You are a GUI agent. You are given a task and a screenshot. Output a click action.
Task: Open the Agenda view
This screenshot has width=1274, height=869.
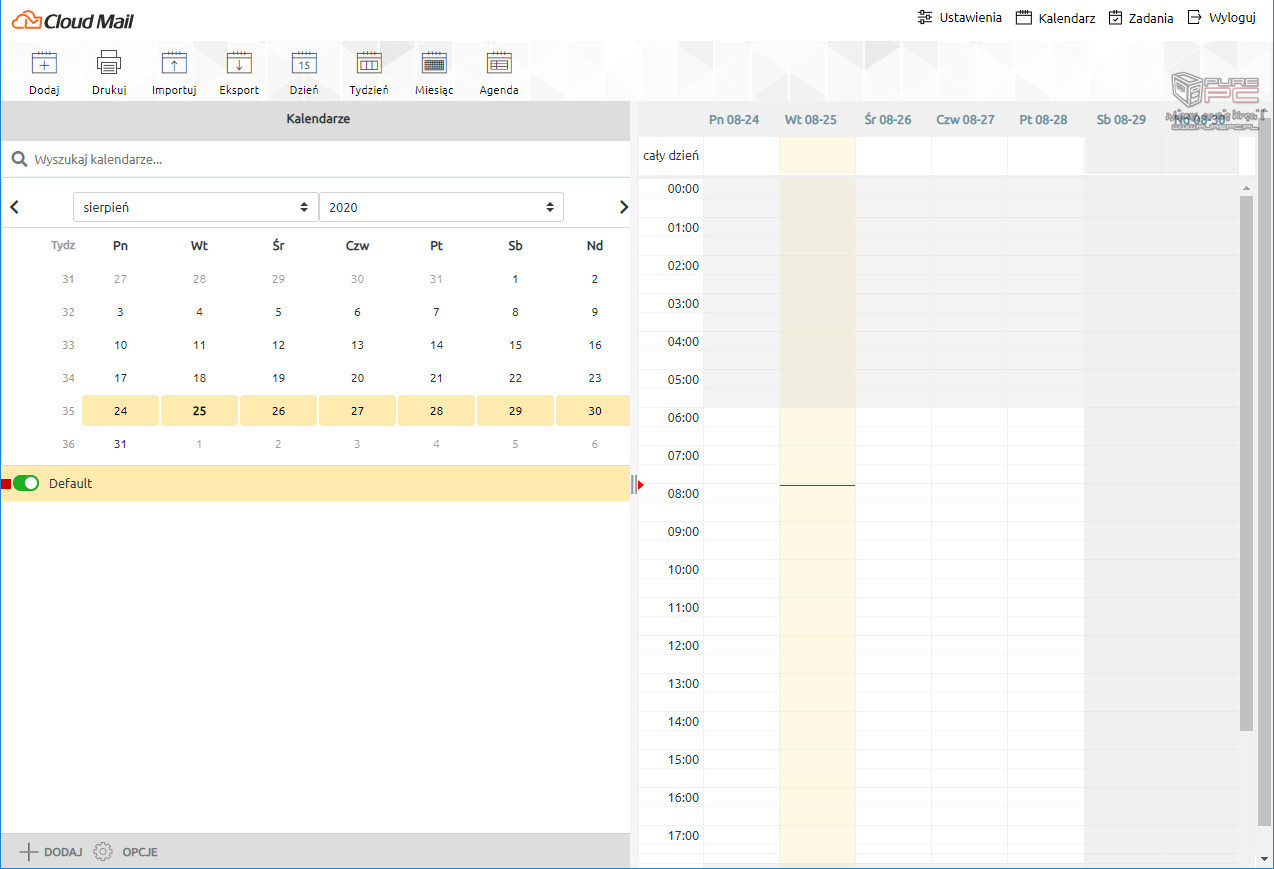[499, 64]
